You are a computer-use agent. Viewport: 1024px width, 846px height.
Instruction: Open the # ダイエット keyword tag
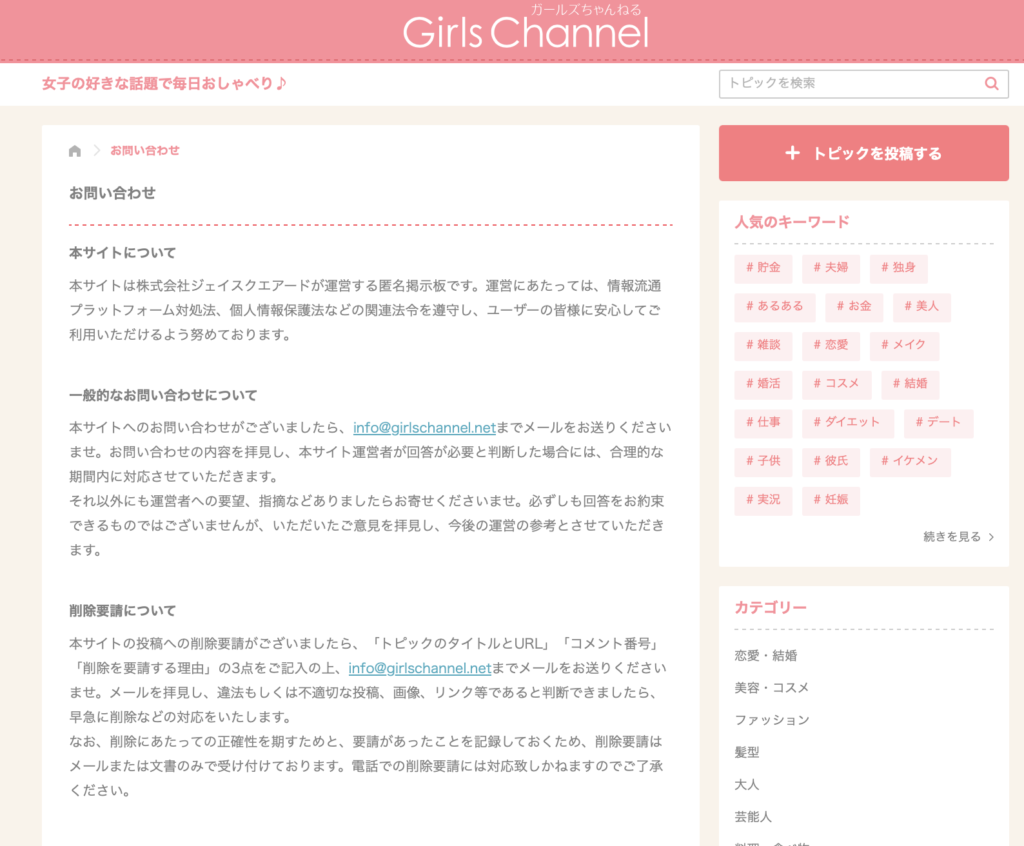(846, 423)
